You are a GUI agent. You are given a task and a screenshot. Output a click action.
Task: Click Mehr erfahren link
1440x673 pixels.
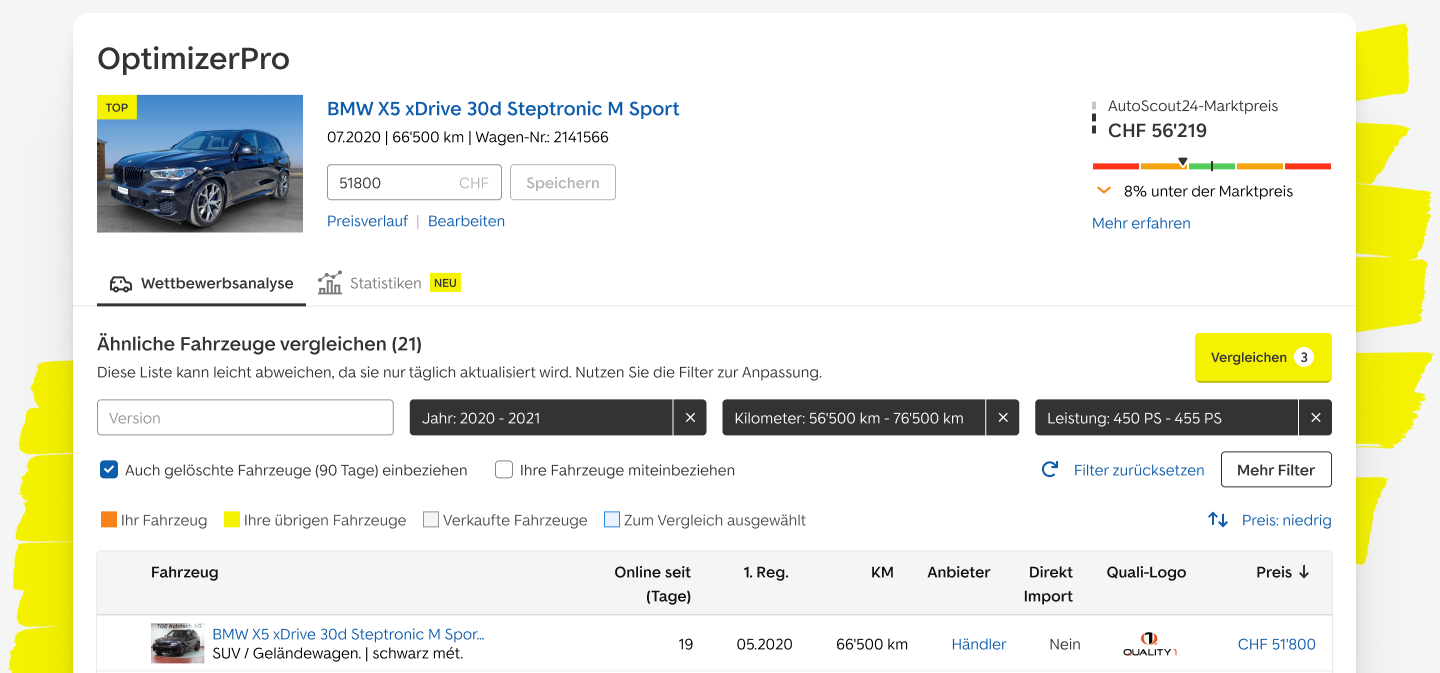(x=1141, y=223)
